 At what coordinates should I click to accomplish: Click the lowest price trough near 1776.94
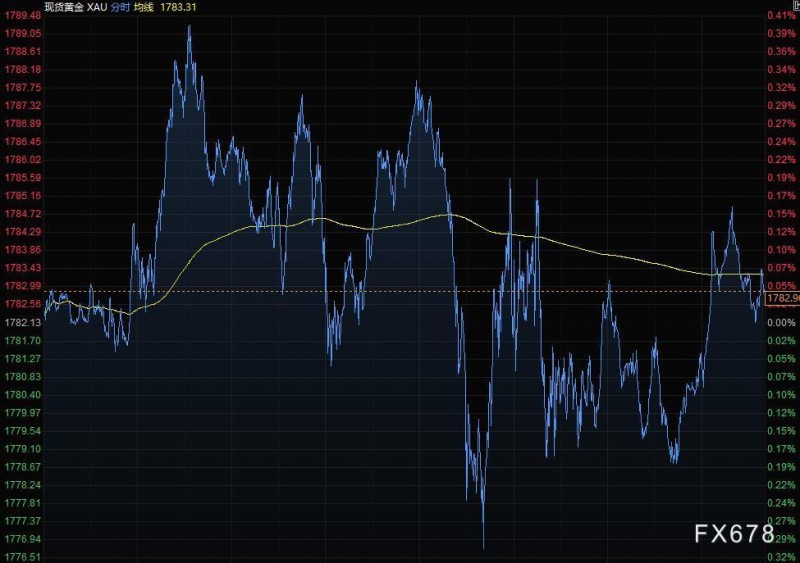[483, 546]
